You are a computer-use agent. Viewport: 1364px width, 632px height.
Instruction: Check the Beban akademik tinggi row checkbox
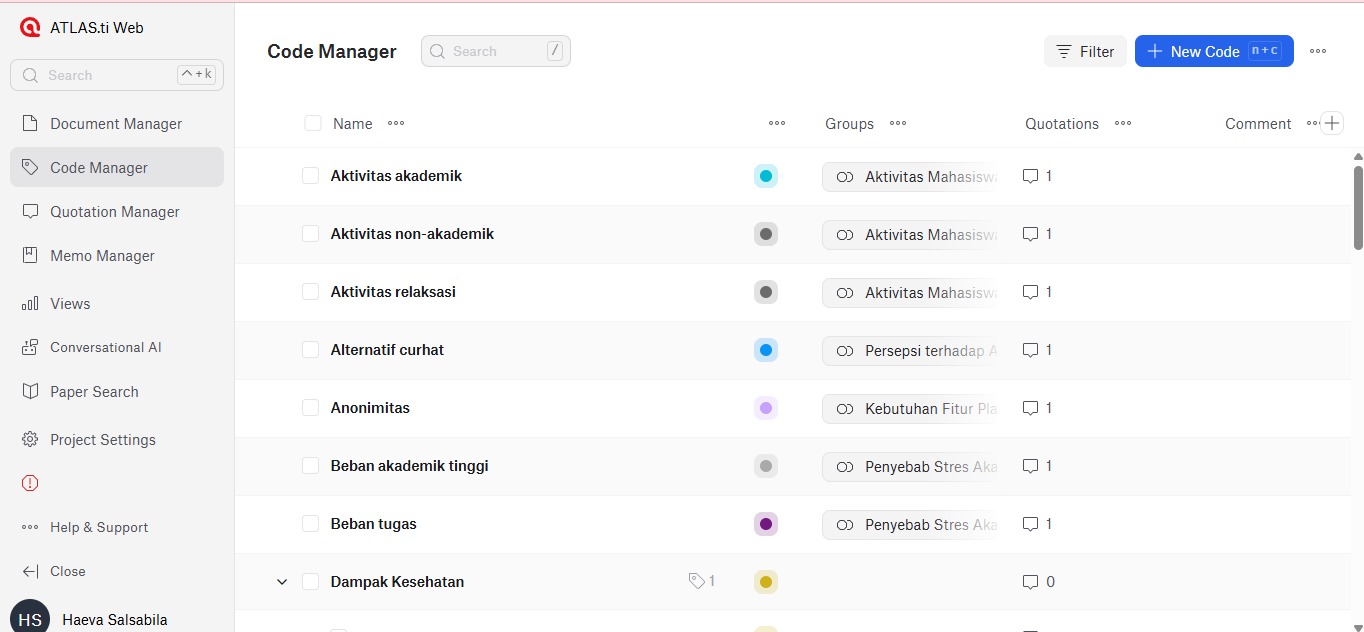[x=310, y=466]
